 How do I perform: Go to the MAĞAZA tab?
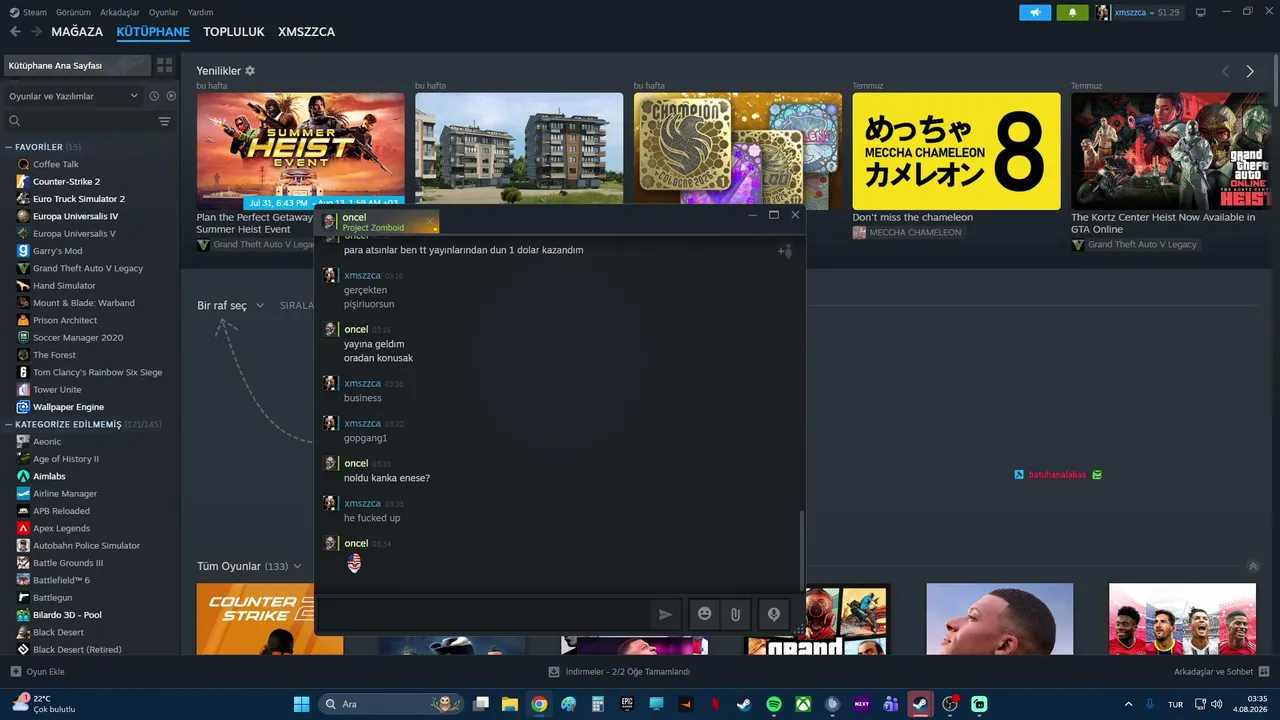[x=77, y=32]
